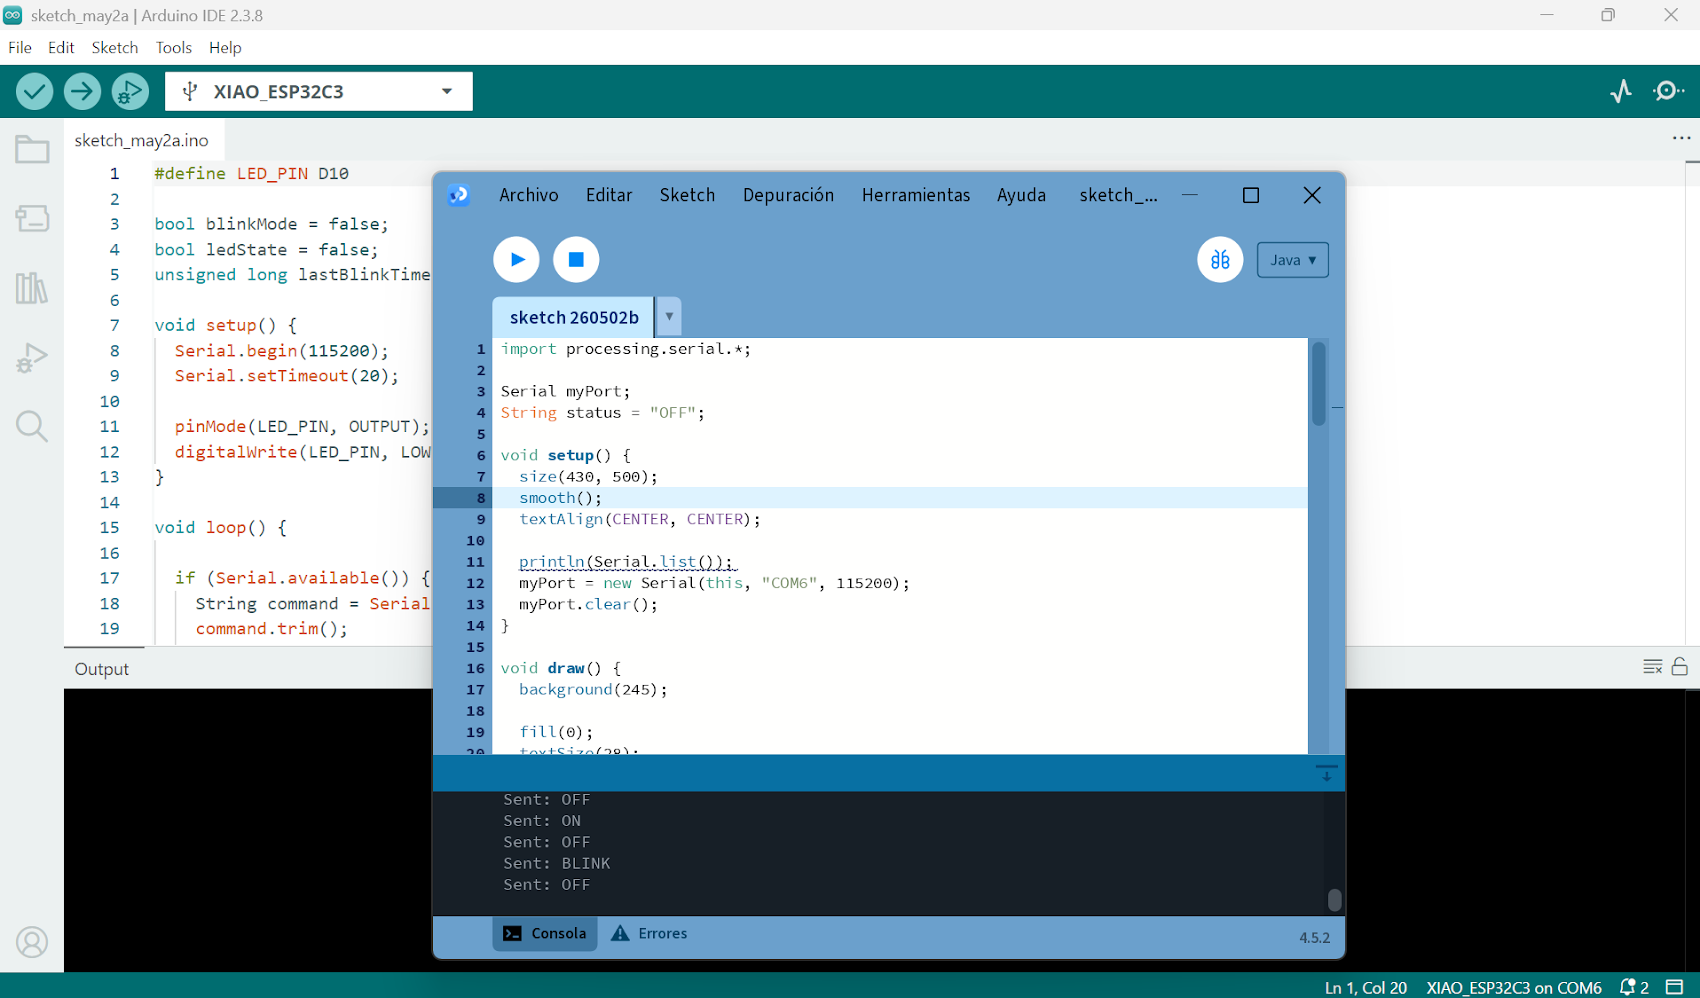Image resolution: width=1700 pixels, height=998 pixels.
Task: Click the "Sent: BLINK" console line
Action: pyautogui.click(x=556, y=863)
